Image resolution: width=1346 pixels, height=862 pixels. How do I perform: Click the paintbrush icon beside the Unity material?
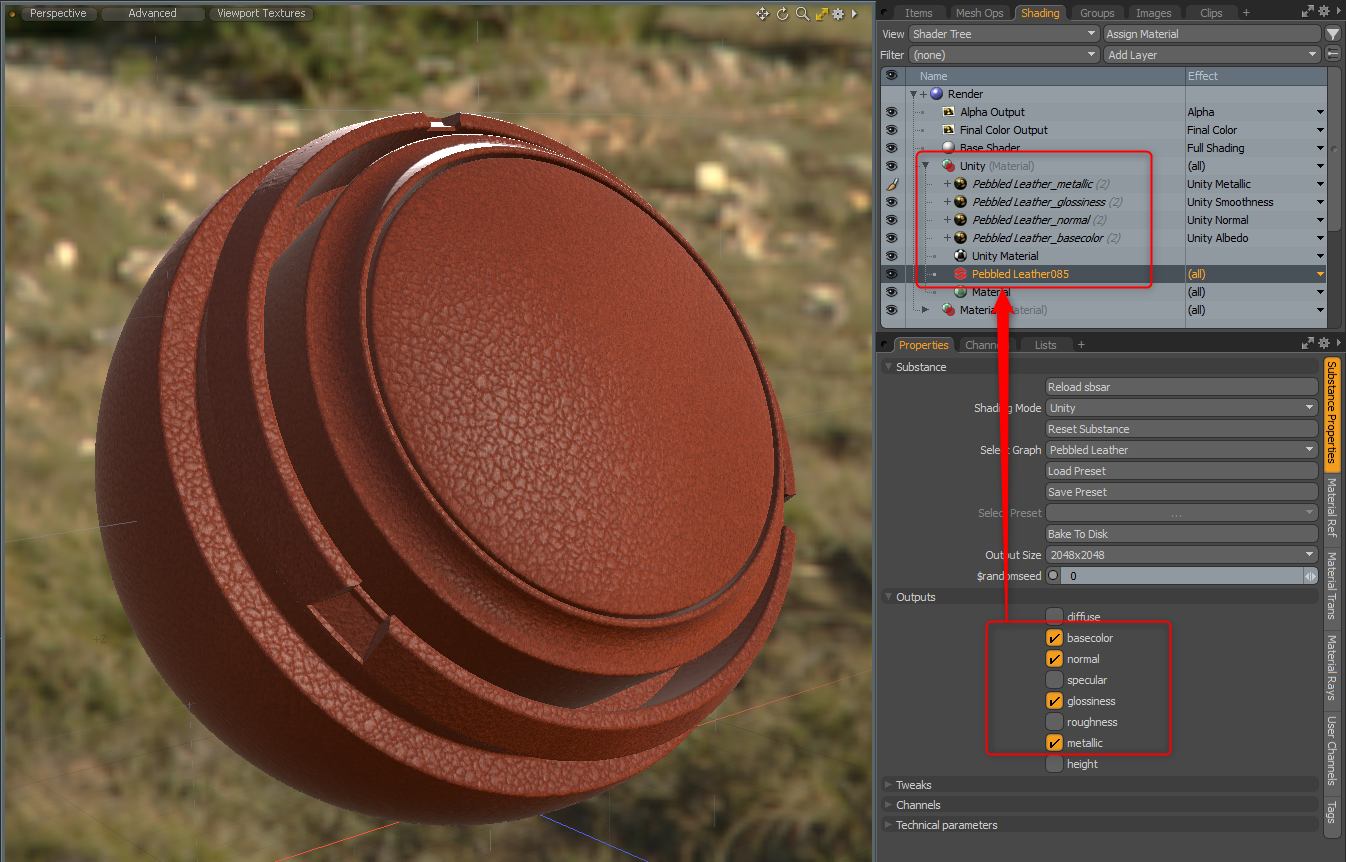point(891,183)
